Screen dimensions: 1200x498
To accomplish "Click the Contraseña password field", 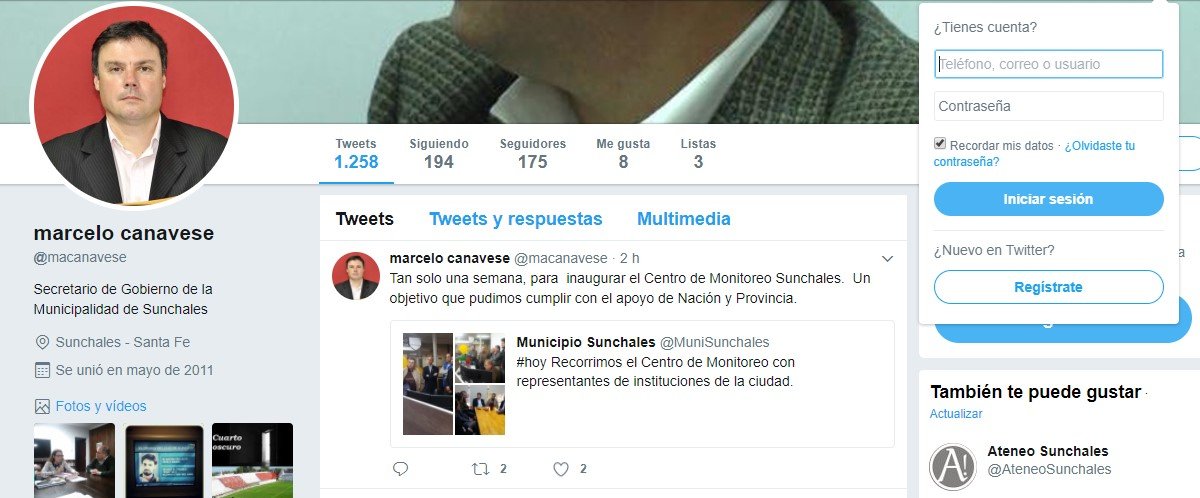I will point(1049,106).
